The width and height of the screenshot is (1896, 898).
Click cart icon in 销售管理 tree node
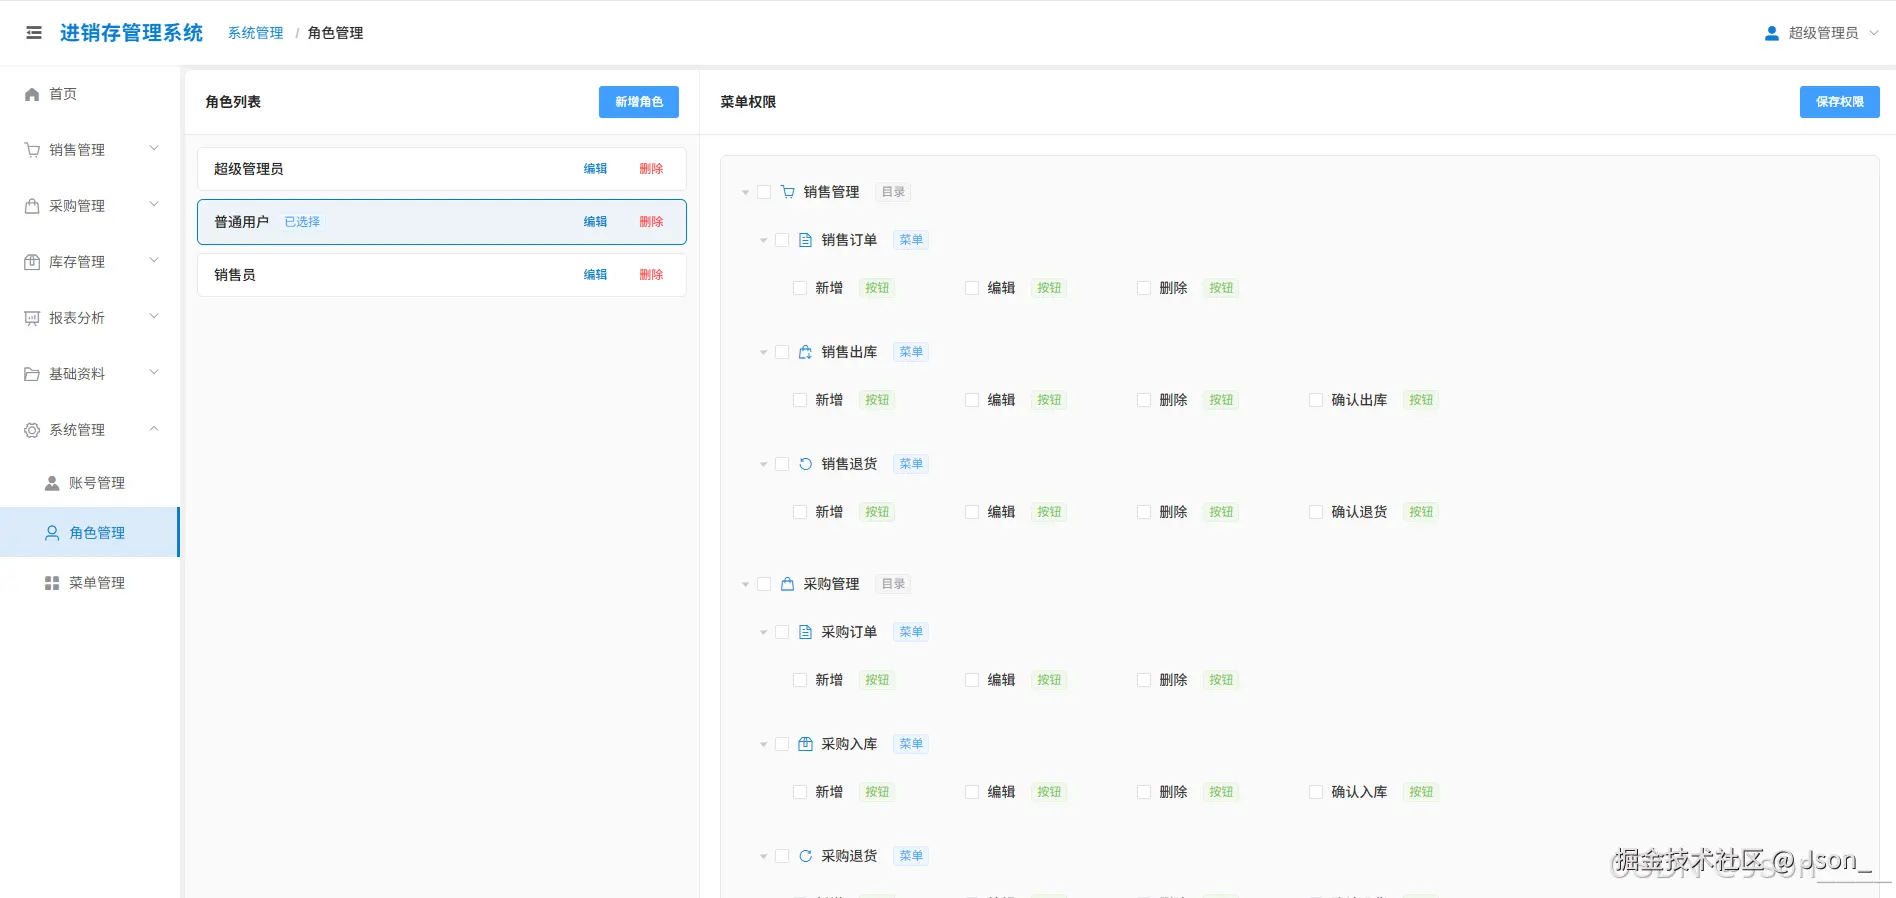point(788,192)
